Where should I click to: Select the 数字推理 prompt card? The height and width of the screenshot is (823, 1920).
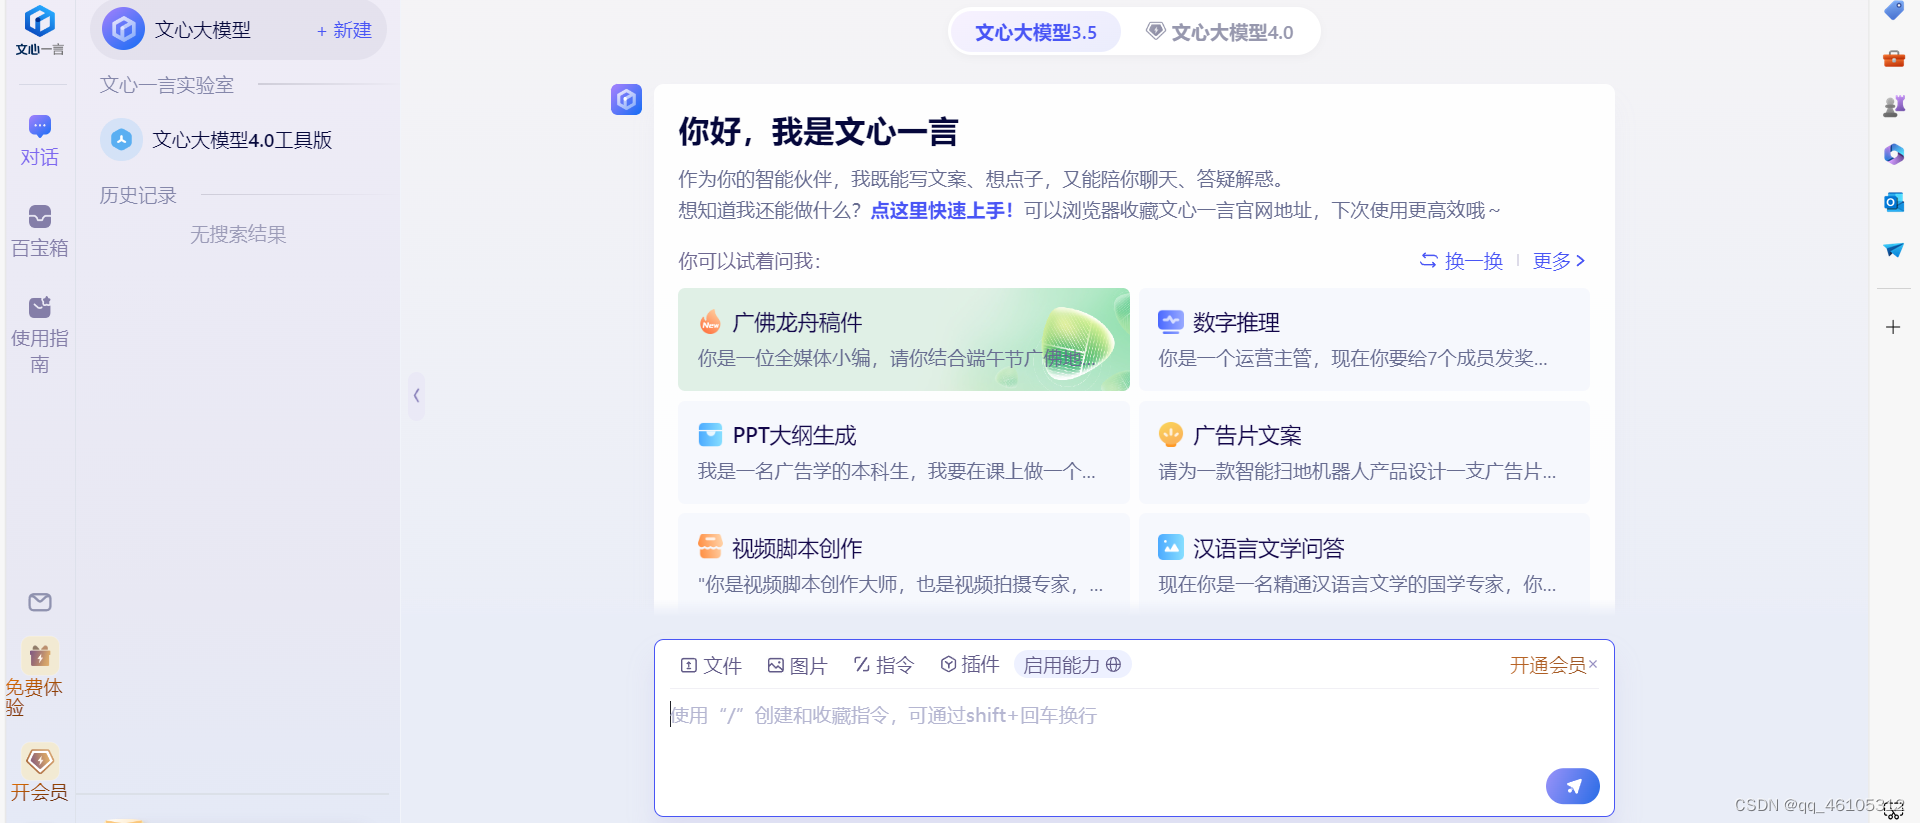click(x=1364, y=339)
